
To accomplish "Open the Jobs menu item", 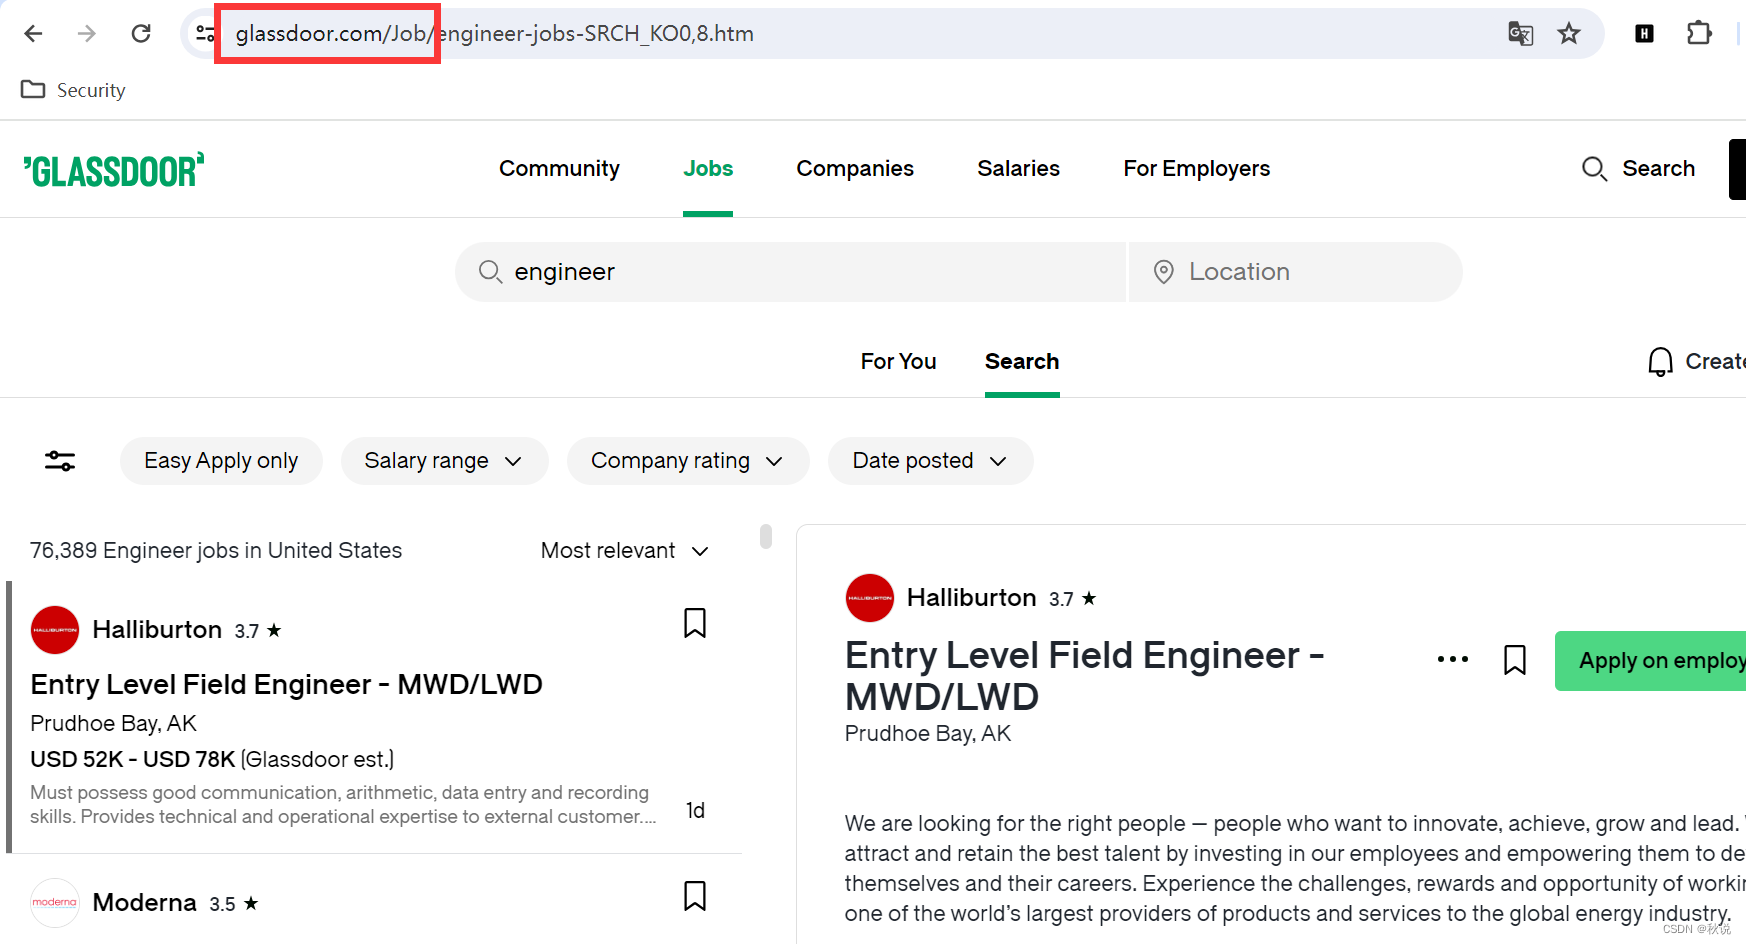I will click(708, 169).
